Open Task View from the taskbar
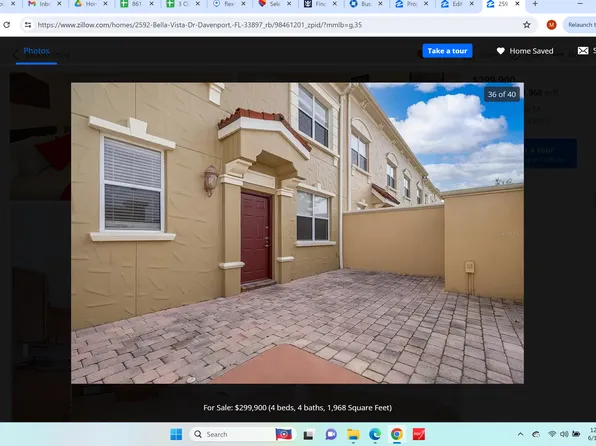596x446 pixels. [308, 434]
